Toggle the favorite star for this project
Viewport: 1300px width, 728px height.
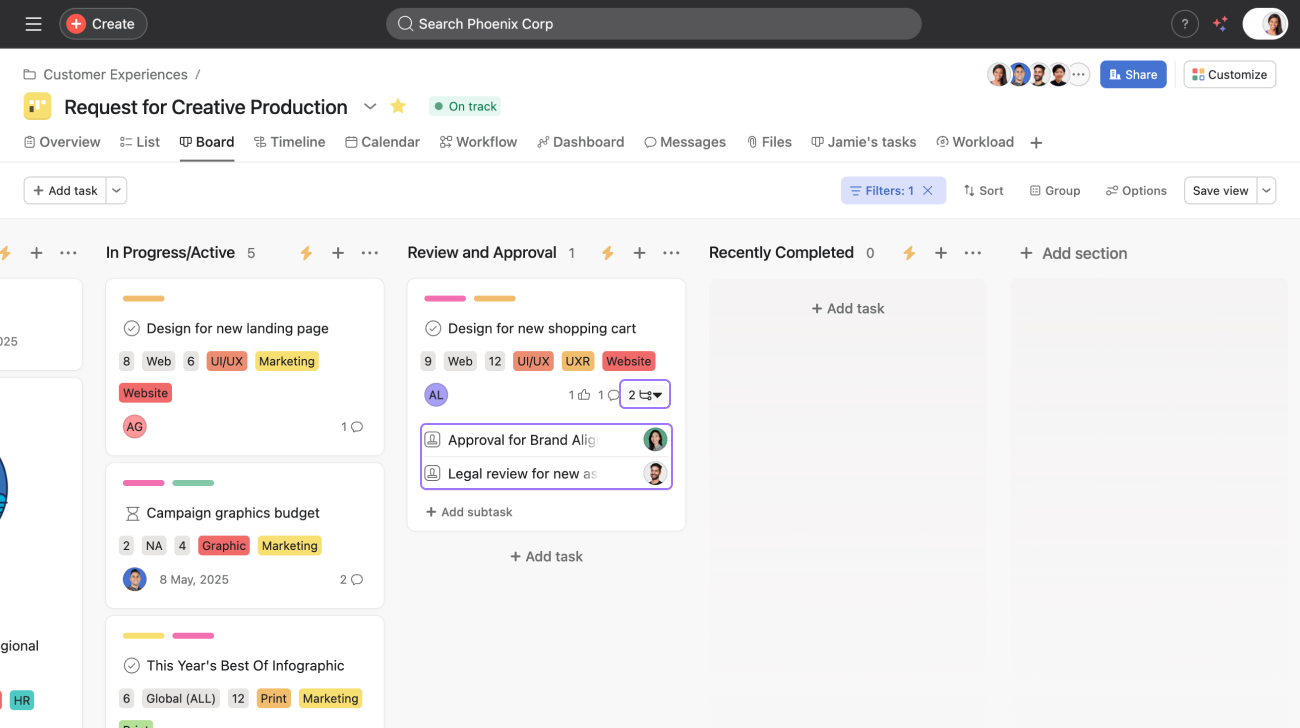click(398, 106)
